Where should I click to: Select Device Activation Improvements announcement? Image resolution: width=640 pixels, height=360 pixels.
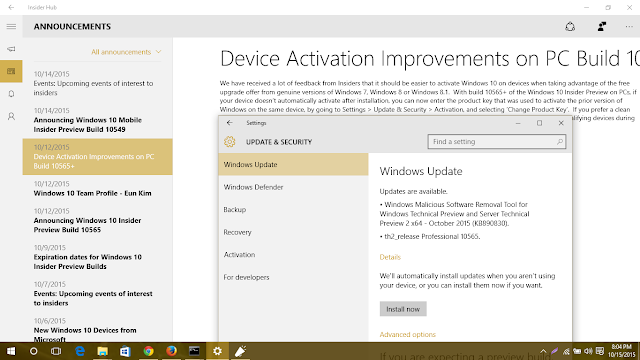coord(98,157)
